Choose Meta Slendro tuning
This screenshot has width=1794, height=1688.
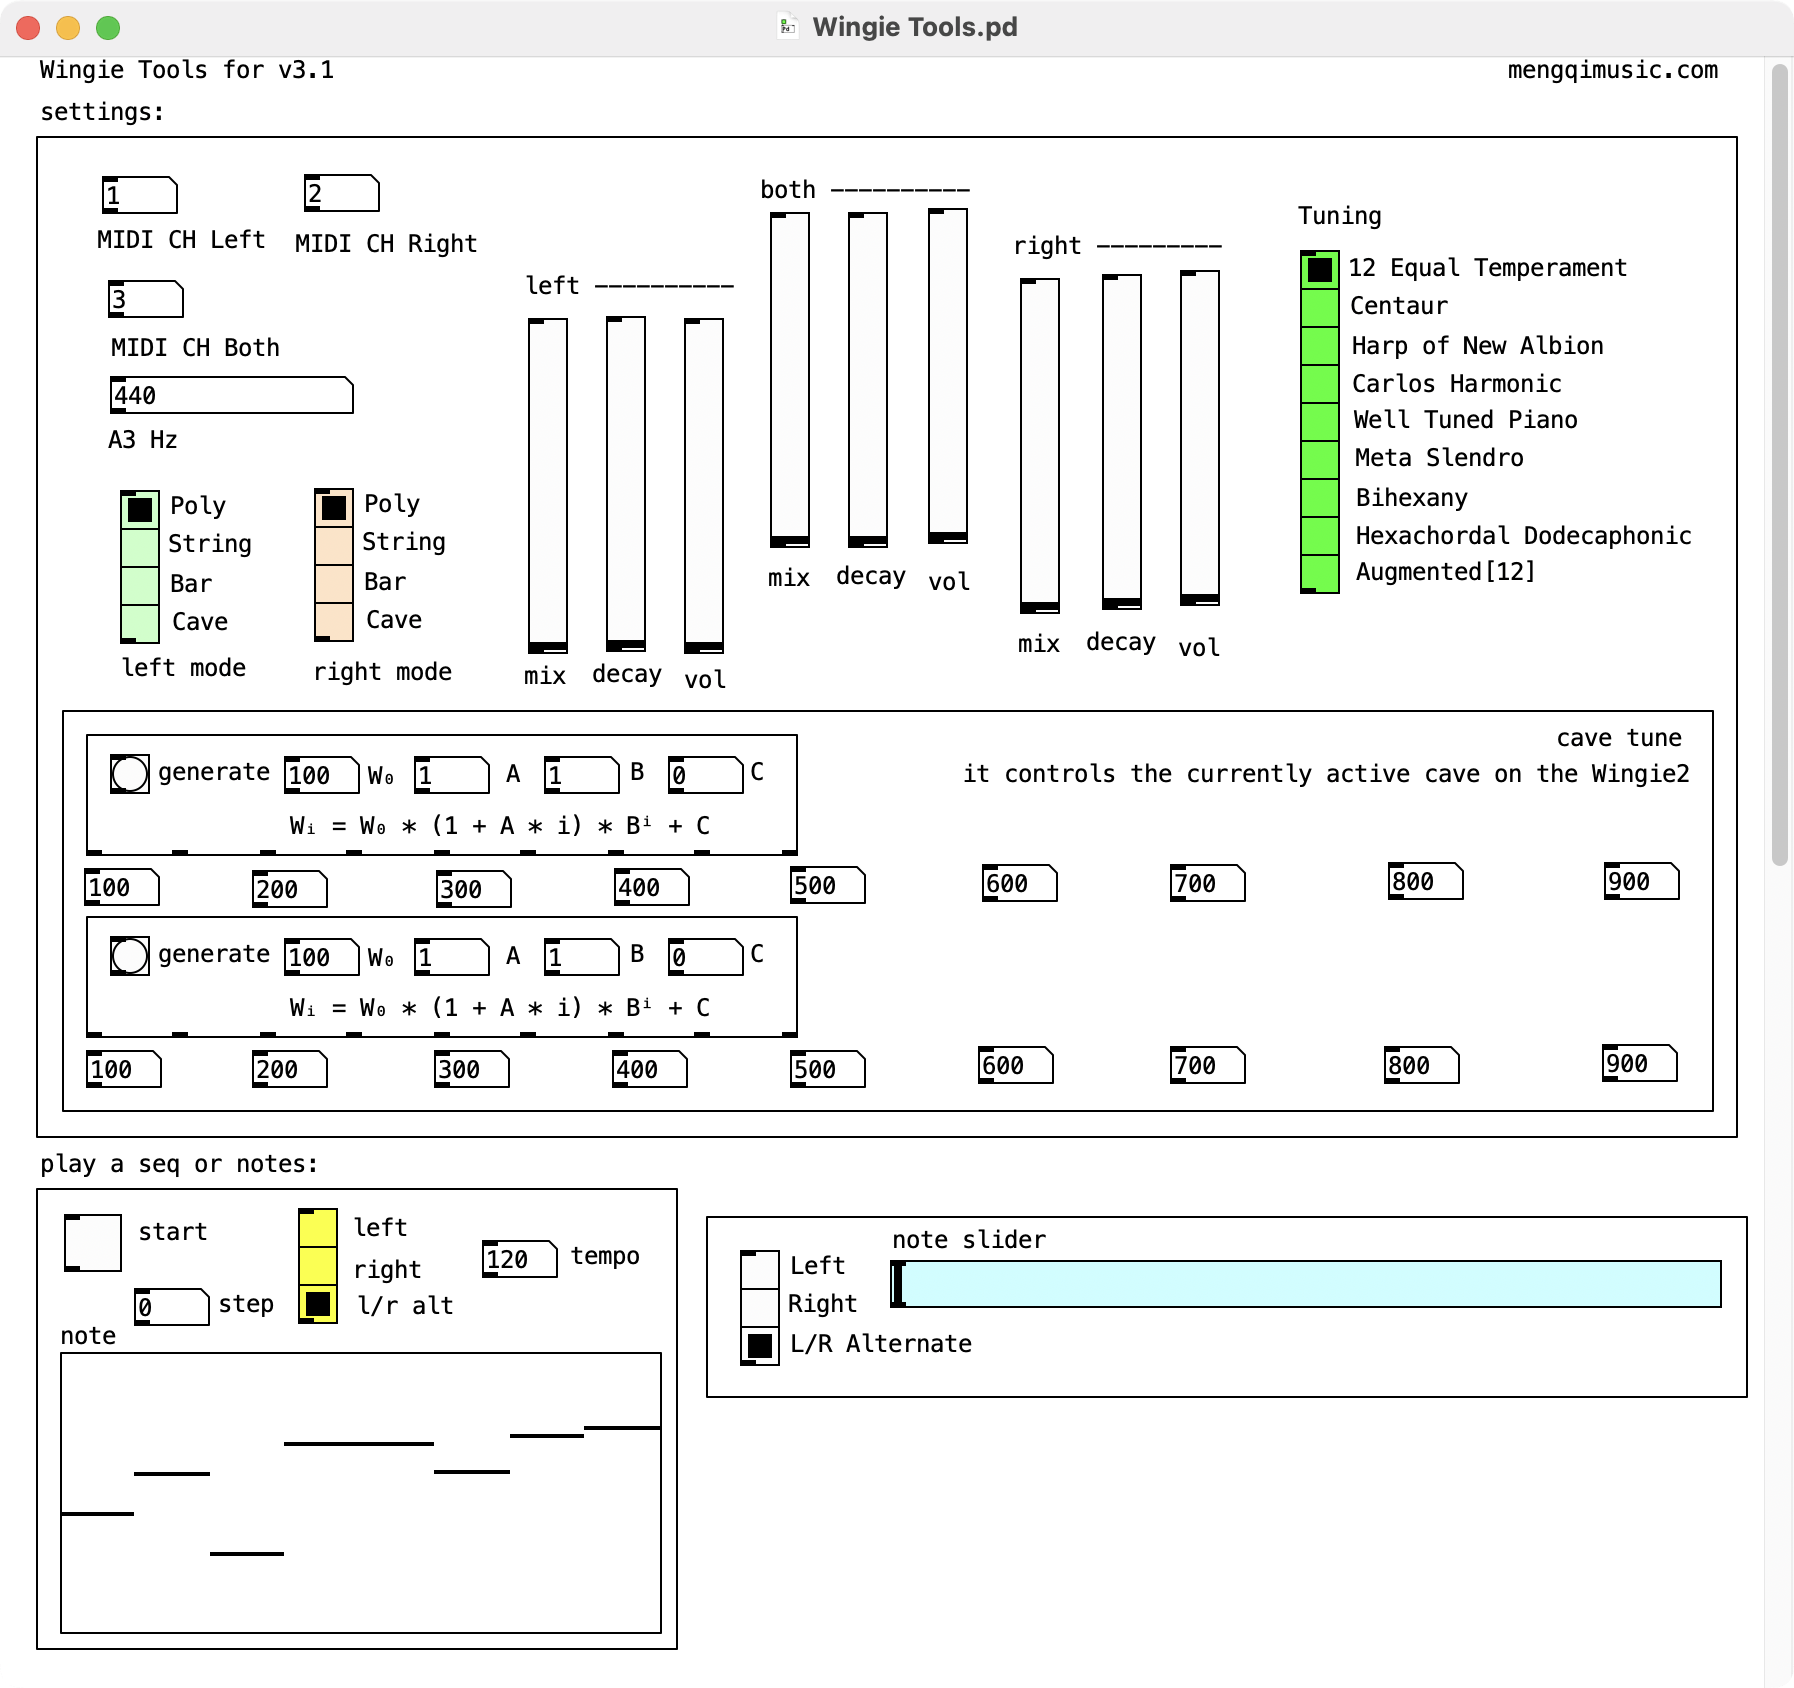[x=1320, y=460]
